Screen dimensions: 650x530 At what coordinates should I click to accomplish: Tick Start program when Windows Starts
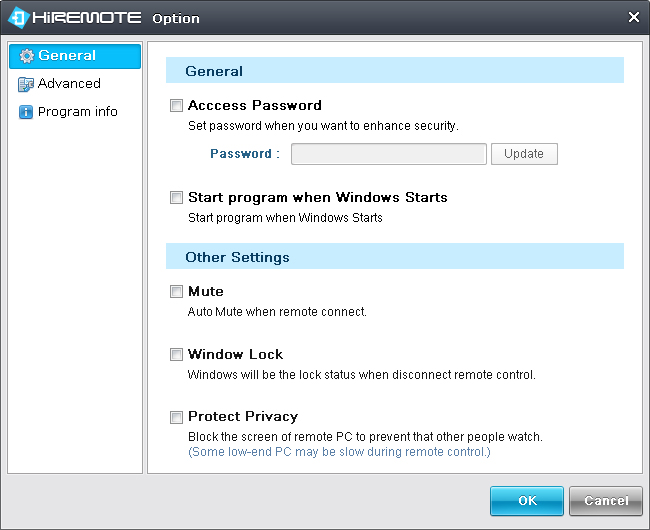point(176,197)
